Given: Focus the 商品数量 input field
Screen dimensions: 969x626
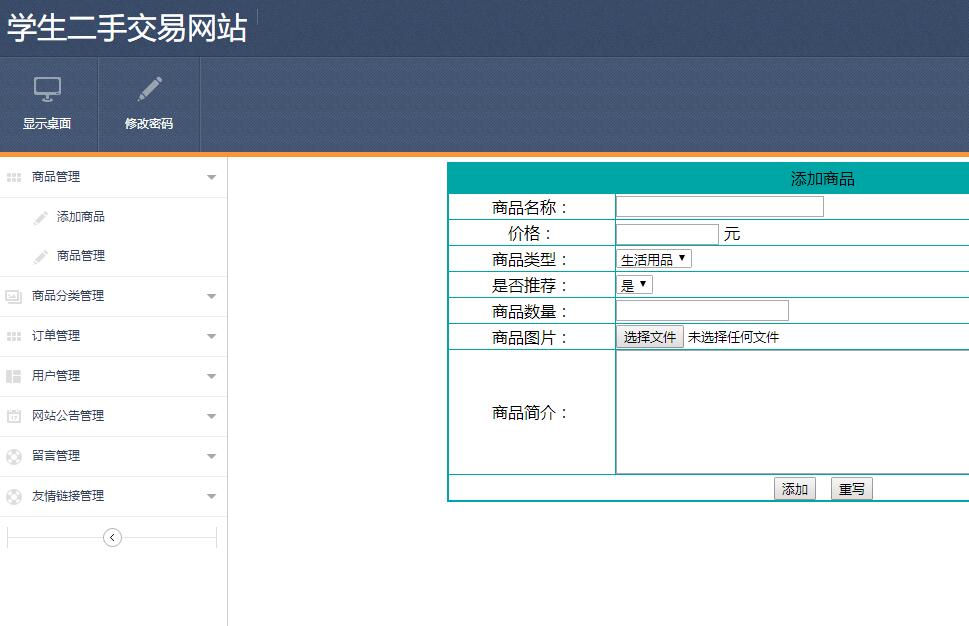Looking at the screenshot, I should [703, 311].
